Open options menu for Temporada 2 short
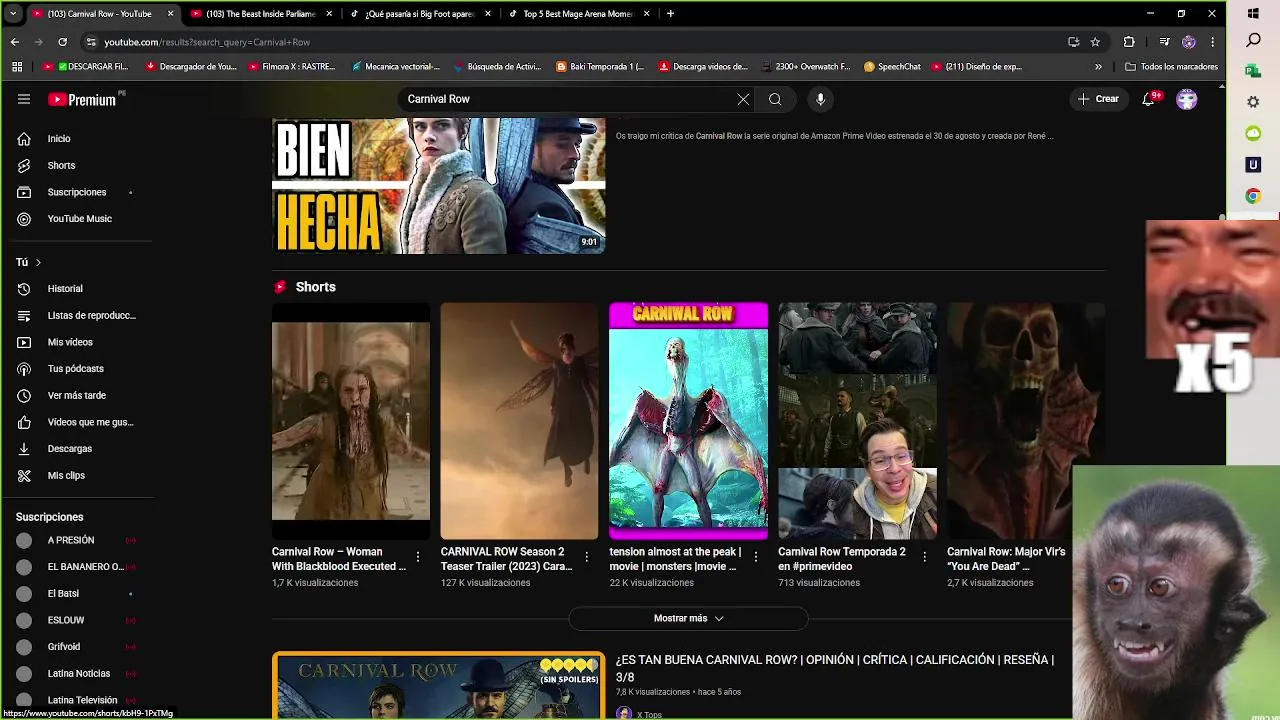 point(925,557)
